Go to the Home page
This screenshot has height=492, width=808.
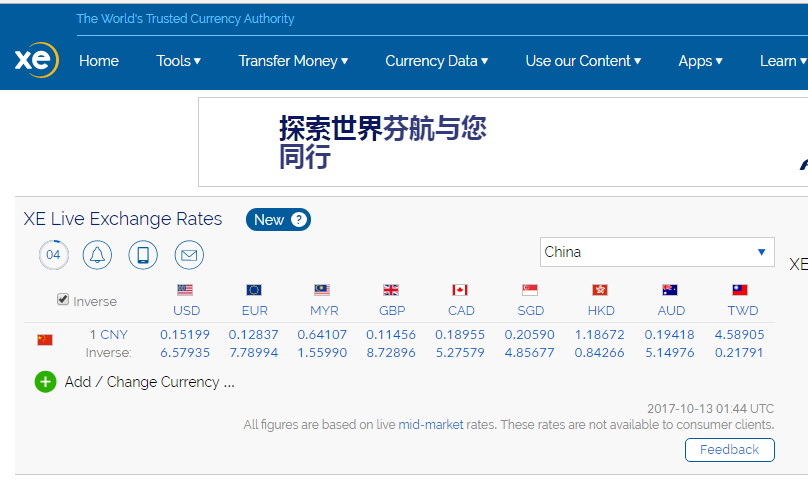[x=99, y=61]
